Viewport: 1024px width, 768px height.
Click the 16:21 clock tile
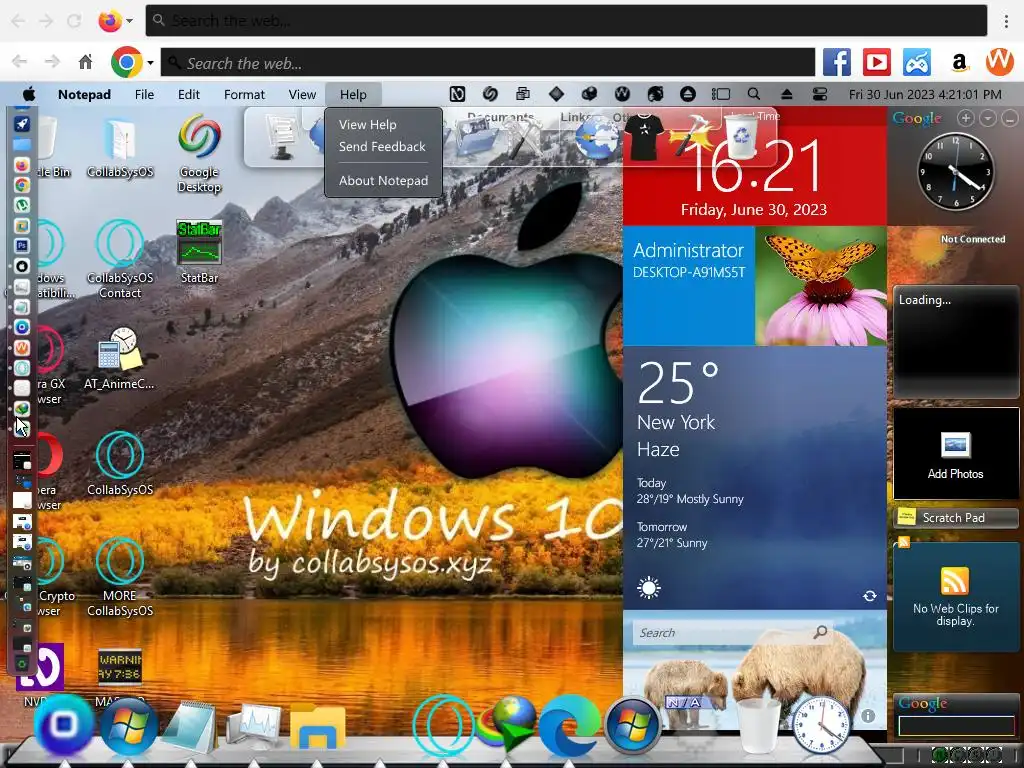[x=755, y=167]
